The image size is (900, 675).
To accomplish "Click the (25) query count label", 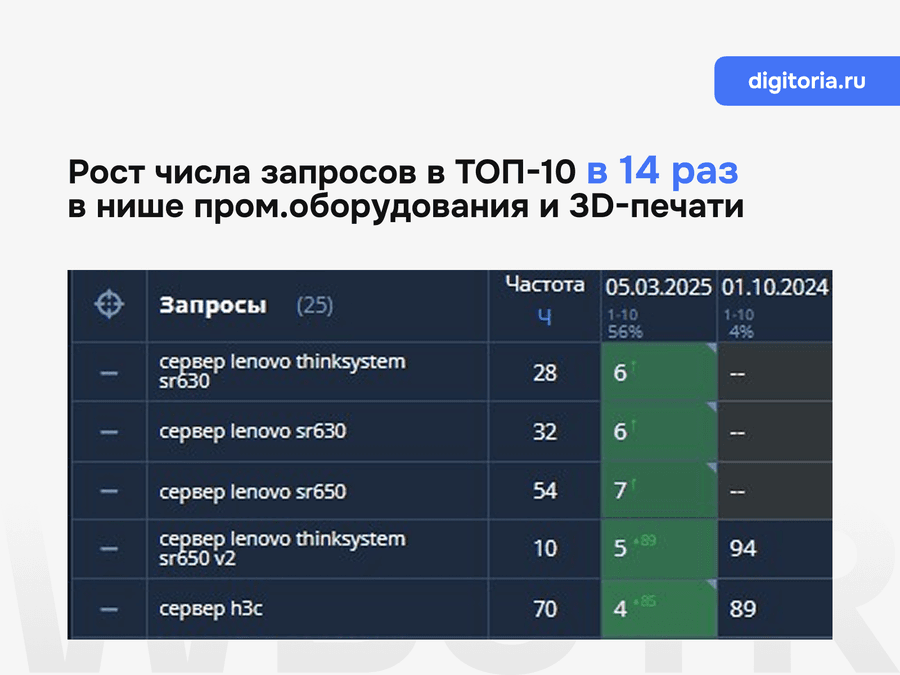I will 314,306.
